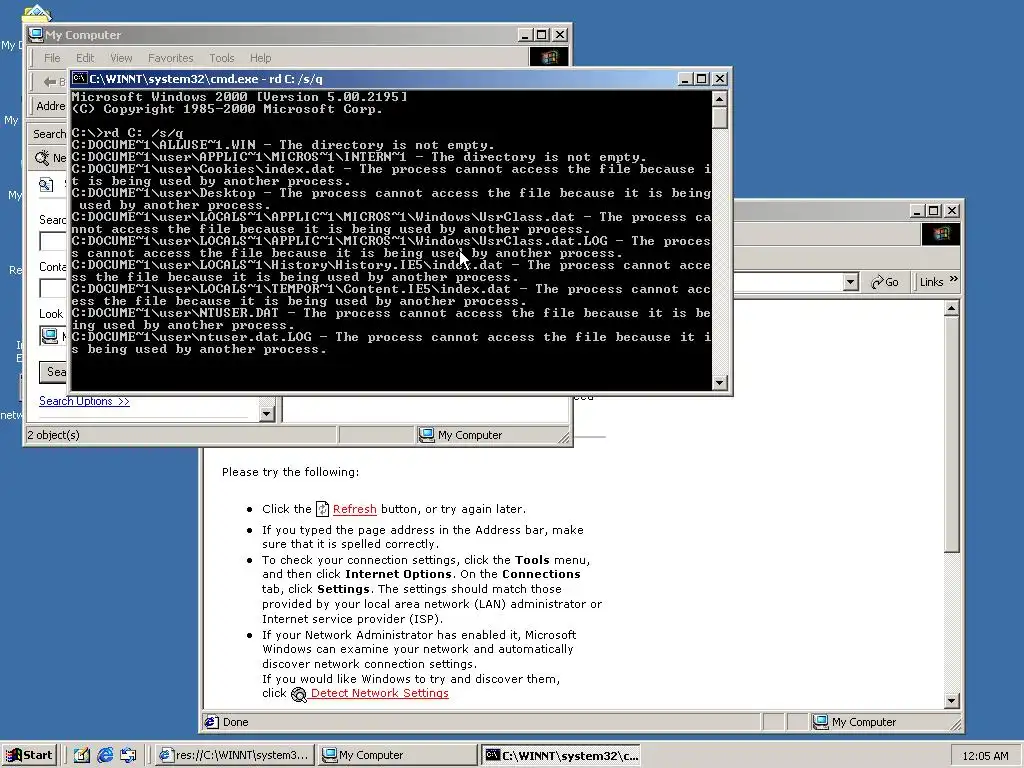Viewport: 1024px width, 768px height.
Task: Launch Internet Explorer from quick launch
Action: point(104,755)
